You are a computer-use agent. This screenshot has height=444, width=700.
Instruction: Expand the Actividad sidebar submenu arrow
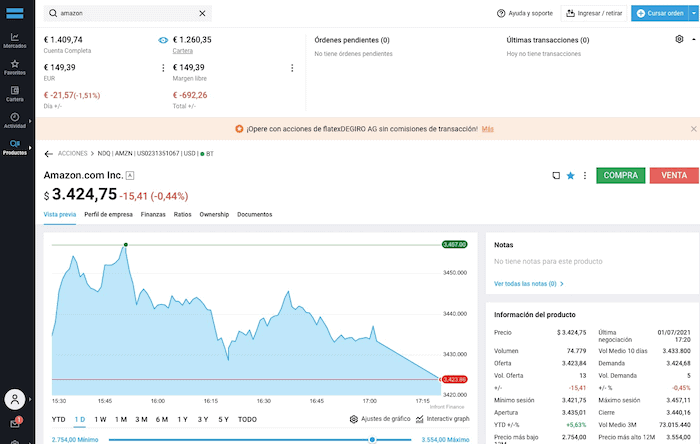point(30,121)
